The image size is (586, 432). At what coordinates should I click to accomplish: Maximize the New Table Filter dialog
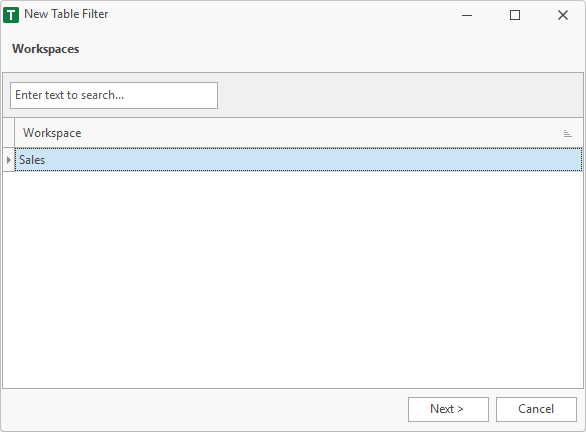coord(515,15)
